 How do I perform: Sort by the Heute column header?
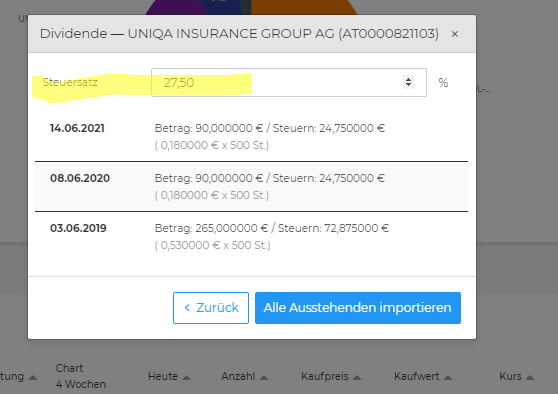169,376
